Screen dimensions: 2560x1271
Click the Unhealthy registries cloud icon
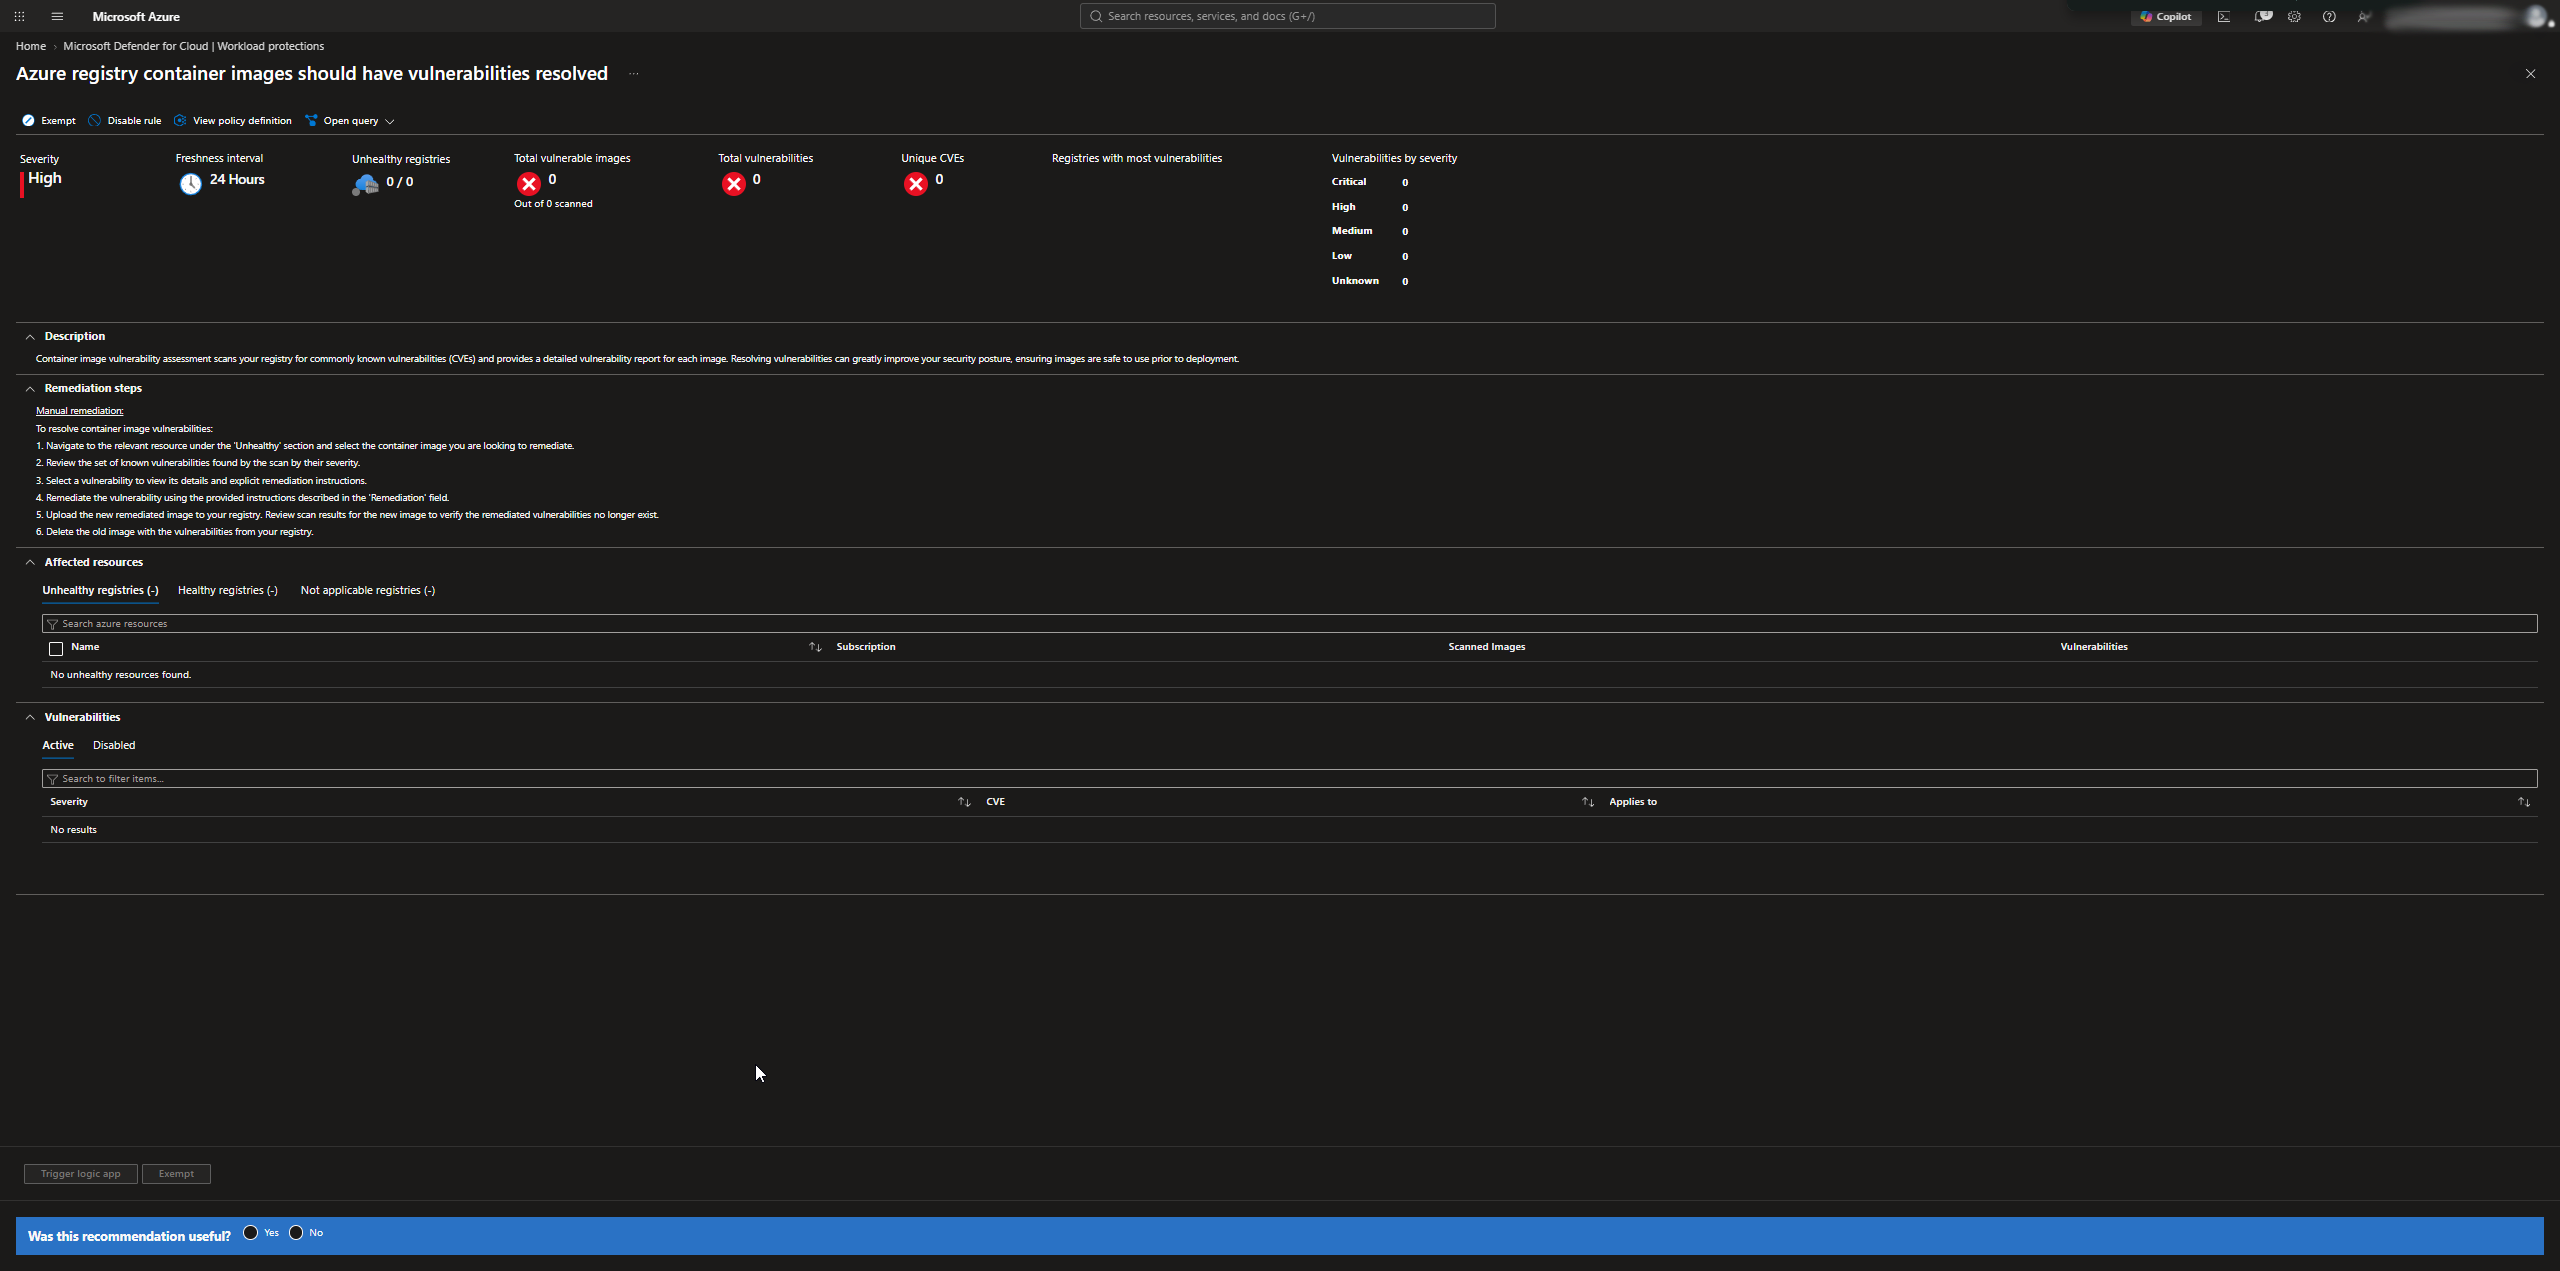[x=365, y=184]
